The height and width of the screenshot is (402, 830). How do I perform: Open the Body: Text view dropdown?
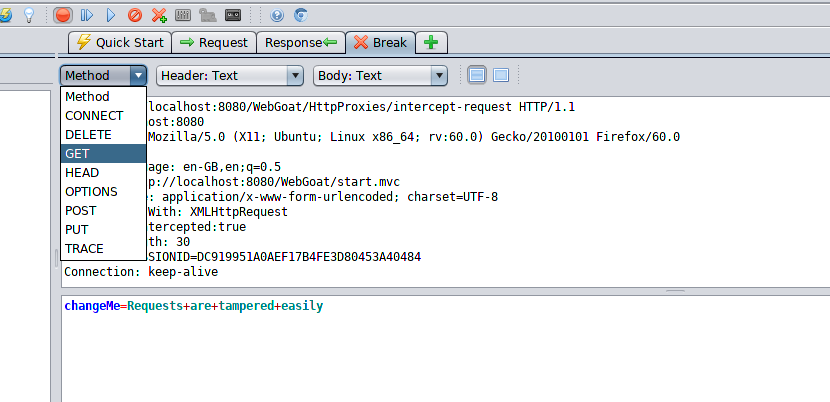click(379, 75)
